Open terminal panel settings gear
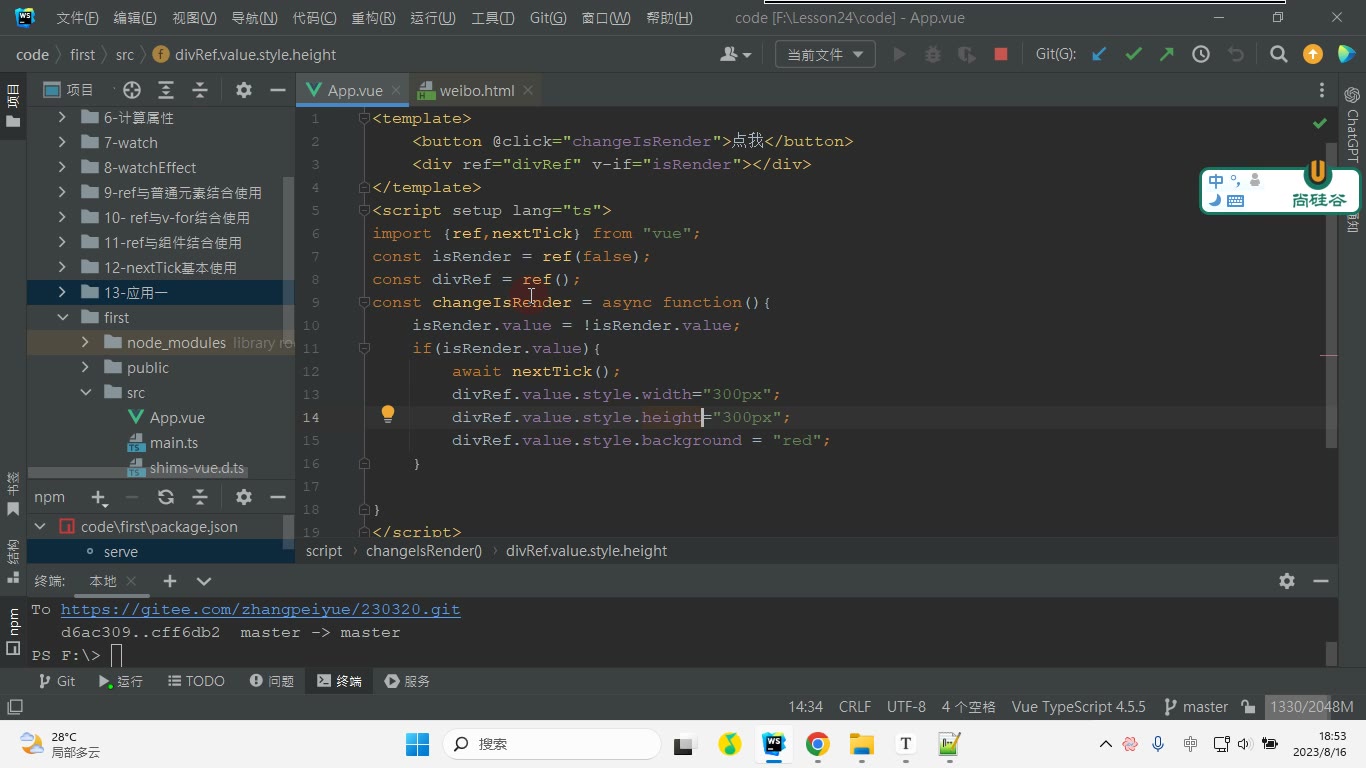Viewport: 1366px width, 768px height. [x=1287, y=581]
